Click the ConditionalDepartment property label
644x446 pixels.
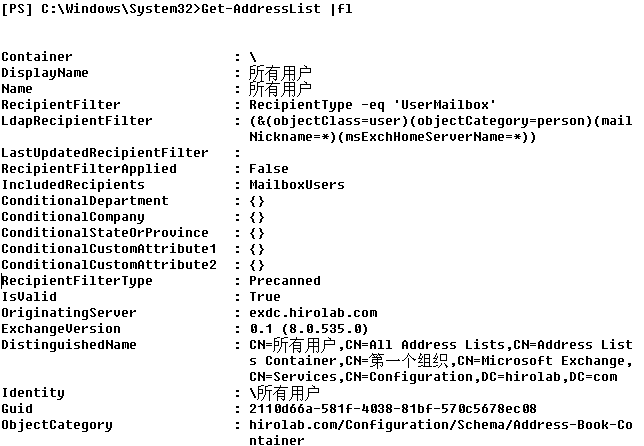pos(85,201)
